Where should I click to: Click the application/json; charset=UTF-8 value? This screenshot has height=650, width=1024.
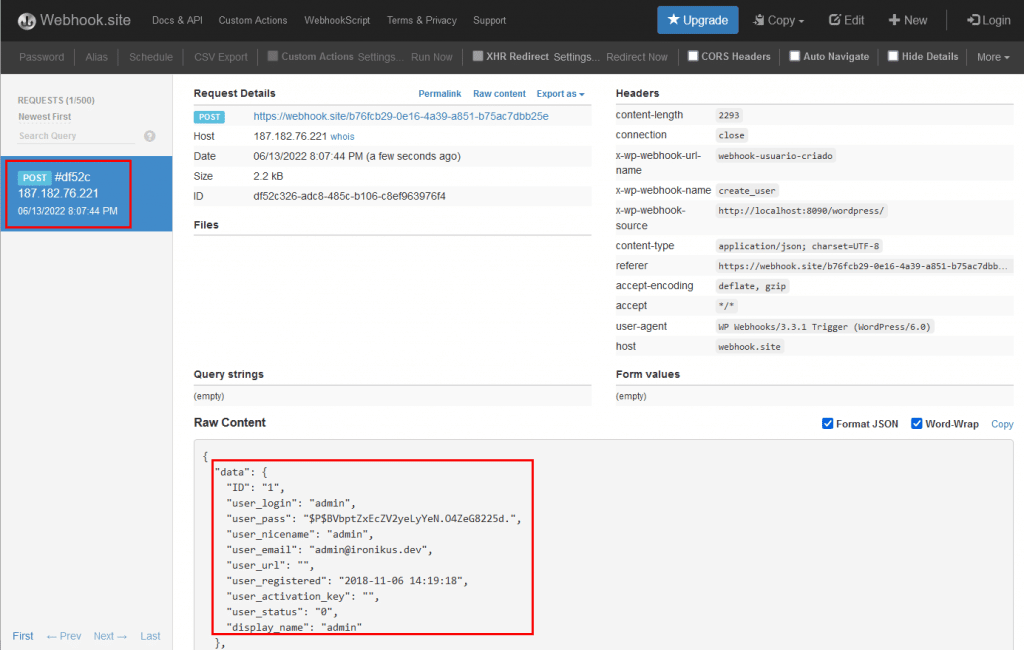tap(799, 246)
